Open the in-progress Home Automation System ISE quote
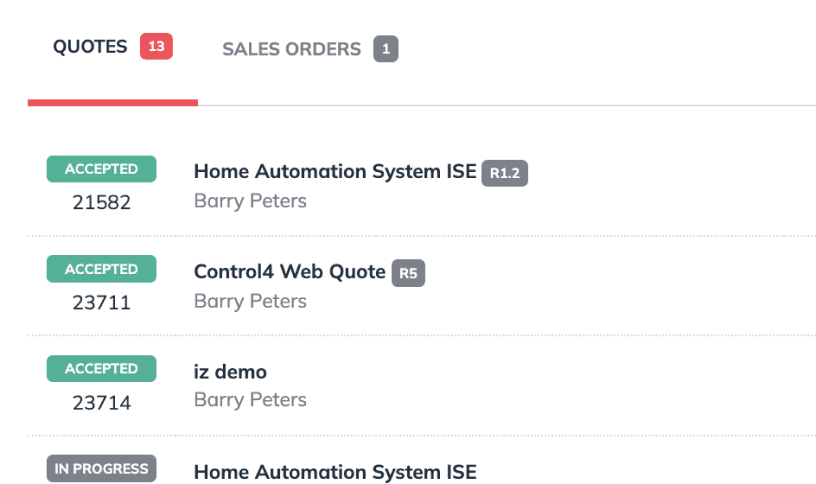The height and width of the screenshot is (484, 816). [335, 472]
